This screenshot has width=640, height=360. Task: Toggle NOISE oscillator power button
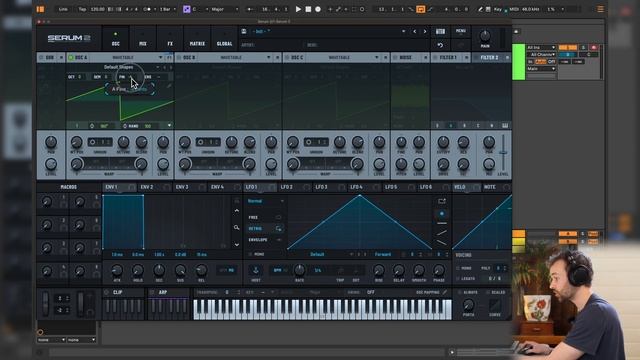[x=395, y=58]
